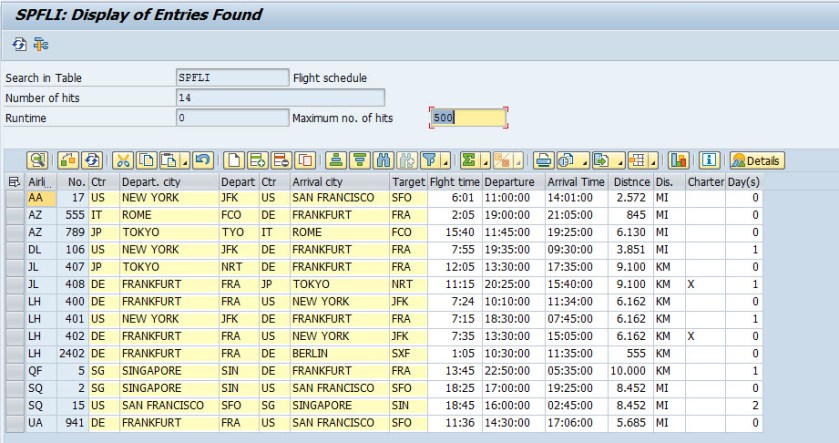
Task: Open the Graphic chart icon
Action: point(679,160)
